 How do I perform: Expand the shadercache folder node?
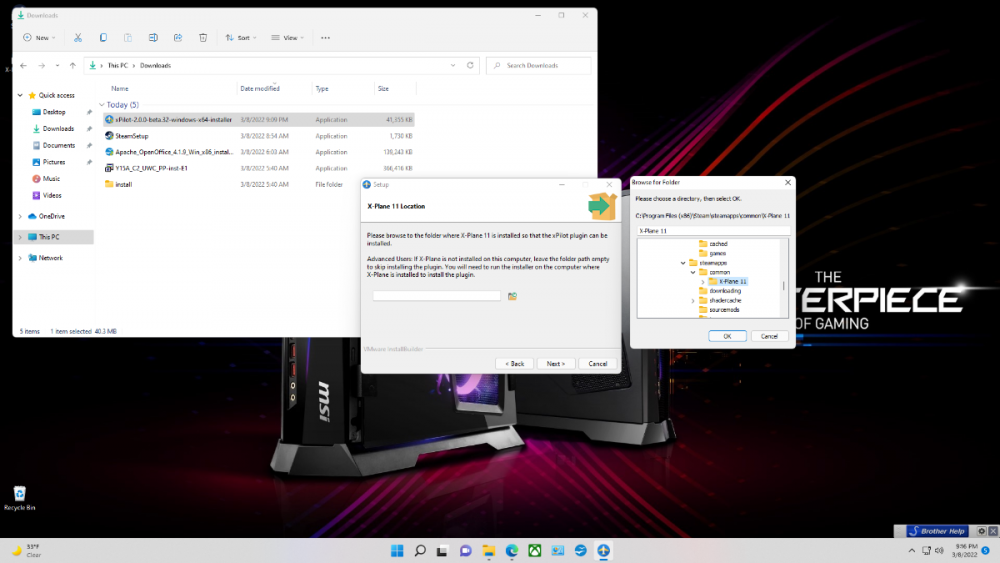tap(693, 300)
